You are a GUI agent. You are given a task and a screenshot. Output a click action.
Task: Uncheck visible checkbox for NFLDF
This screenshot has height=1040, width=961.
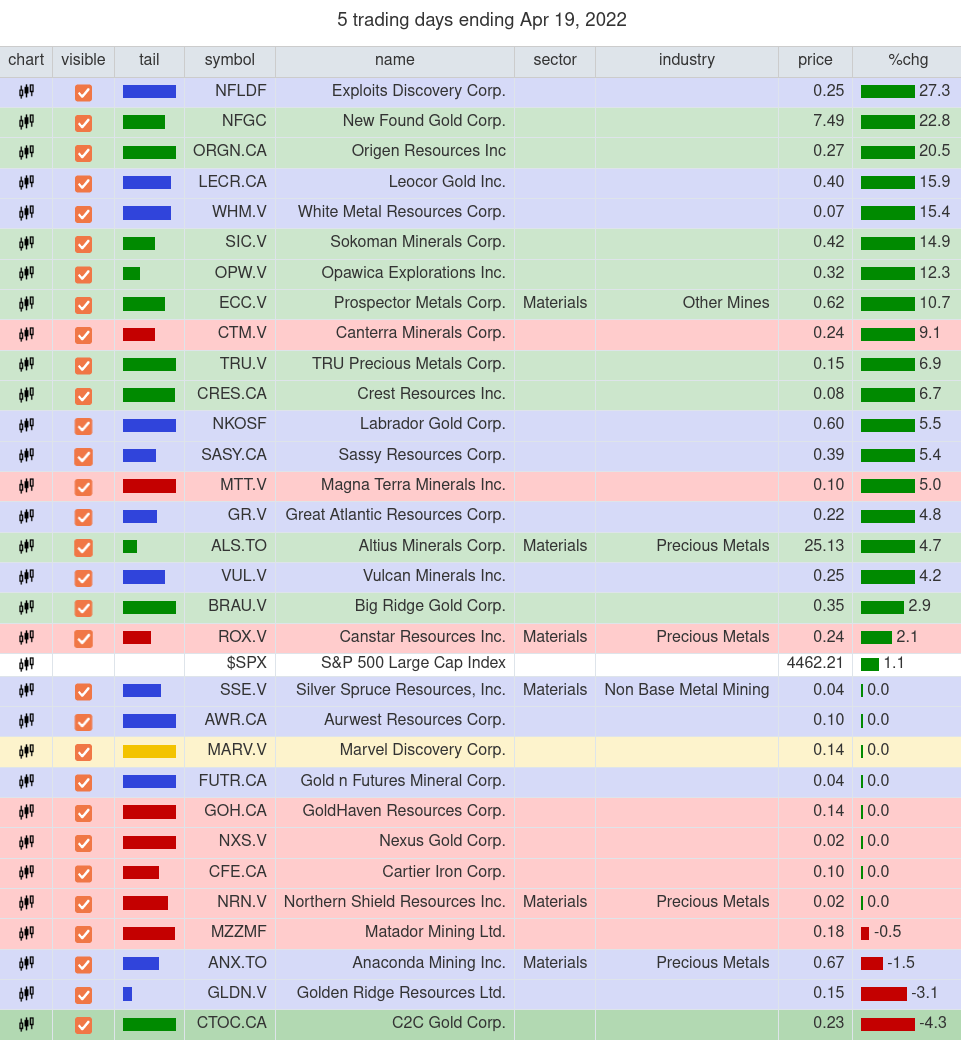tap(83, 92)
